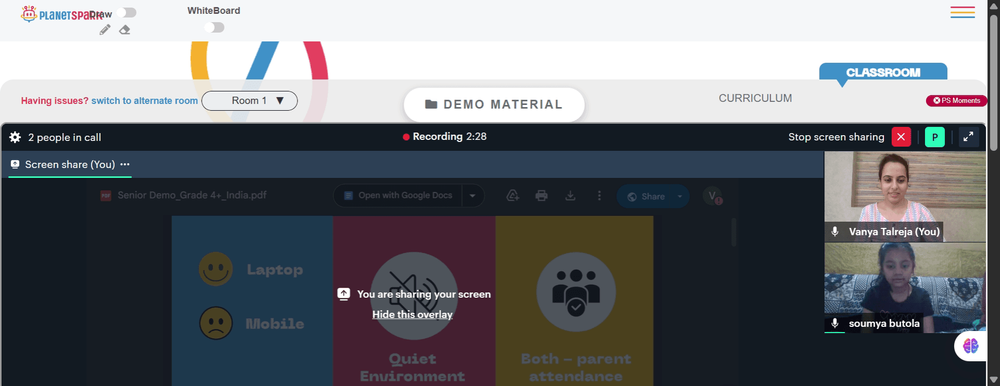The image size is (1000, 386).
Task: Click the PDF viewer scrollbar
Action: (733, 232)
